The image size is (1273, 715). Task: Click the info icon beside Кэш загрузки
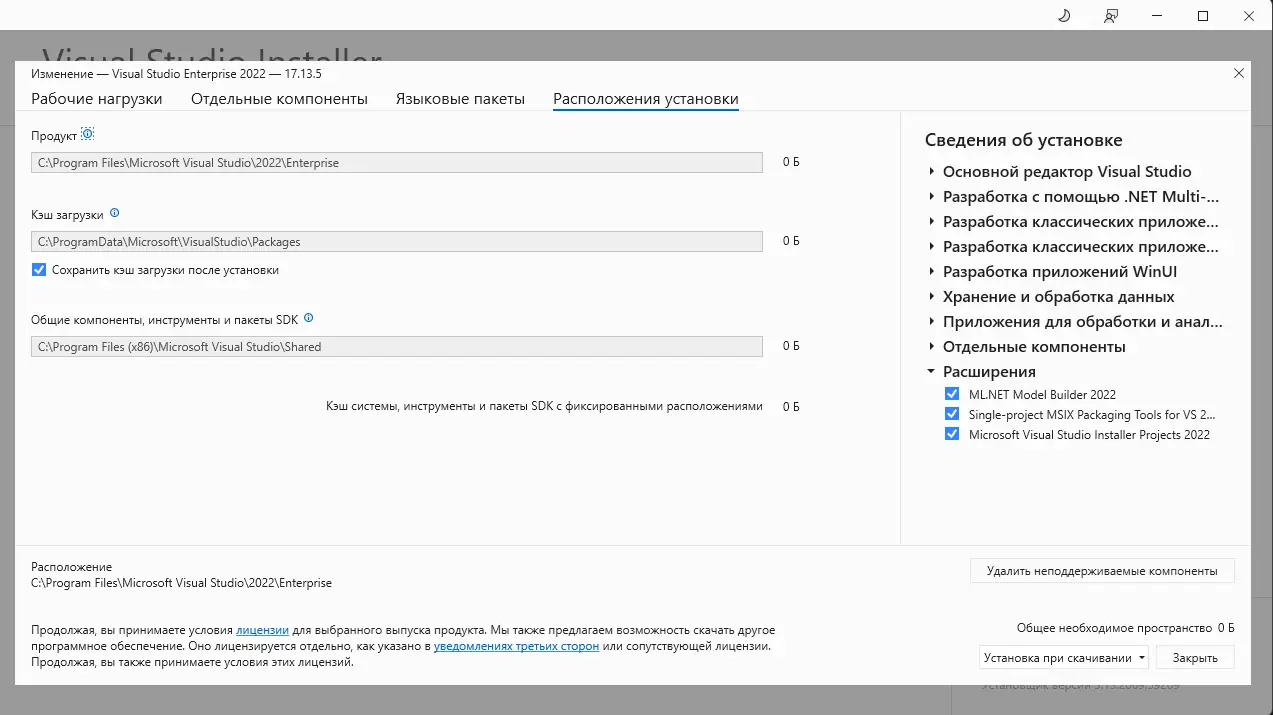(x=114, y=212)
